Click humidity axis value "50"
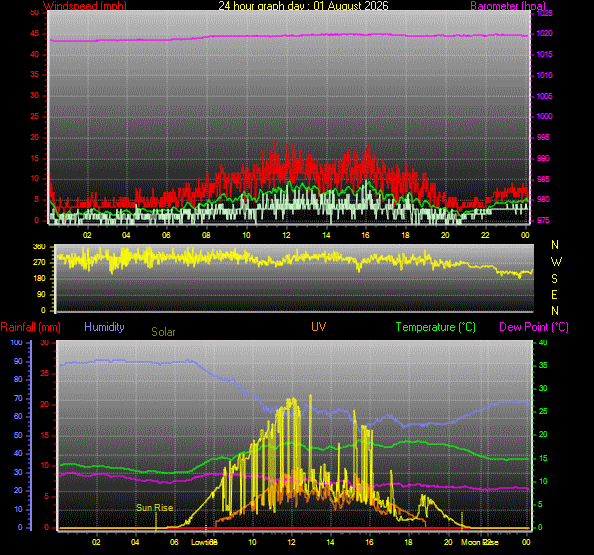Screen dimensions: 594x555 (x=18, y=435)
